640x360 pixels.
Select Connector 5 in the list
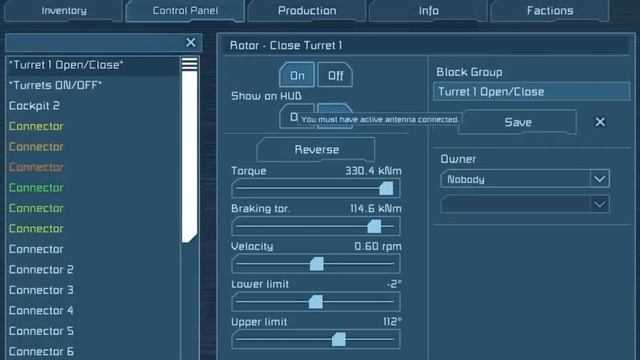tap(93, 331)
